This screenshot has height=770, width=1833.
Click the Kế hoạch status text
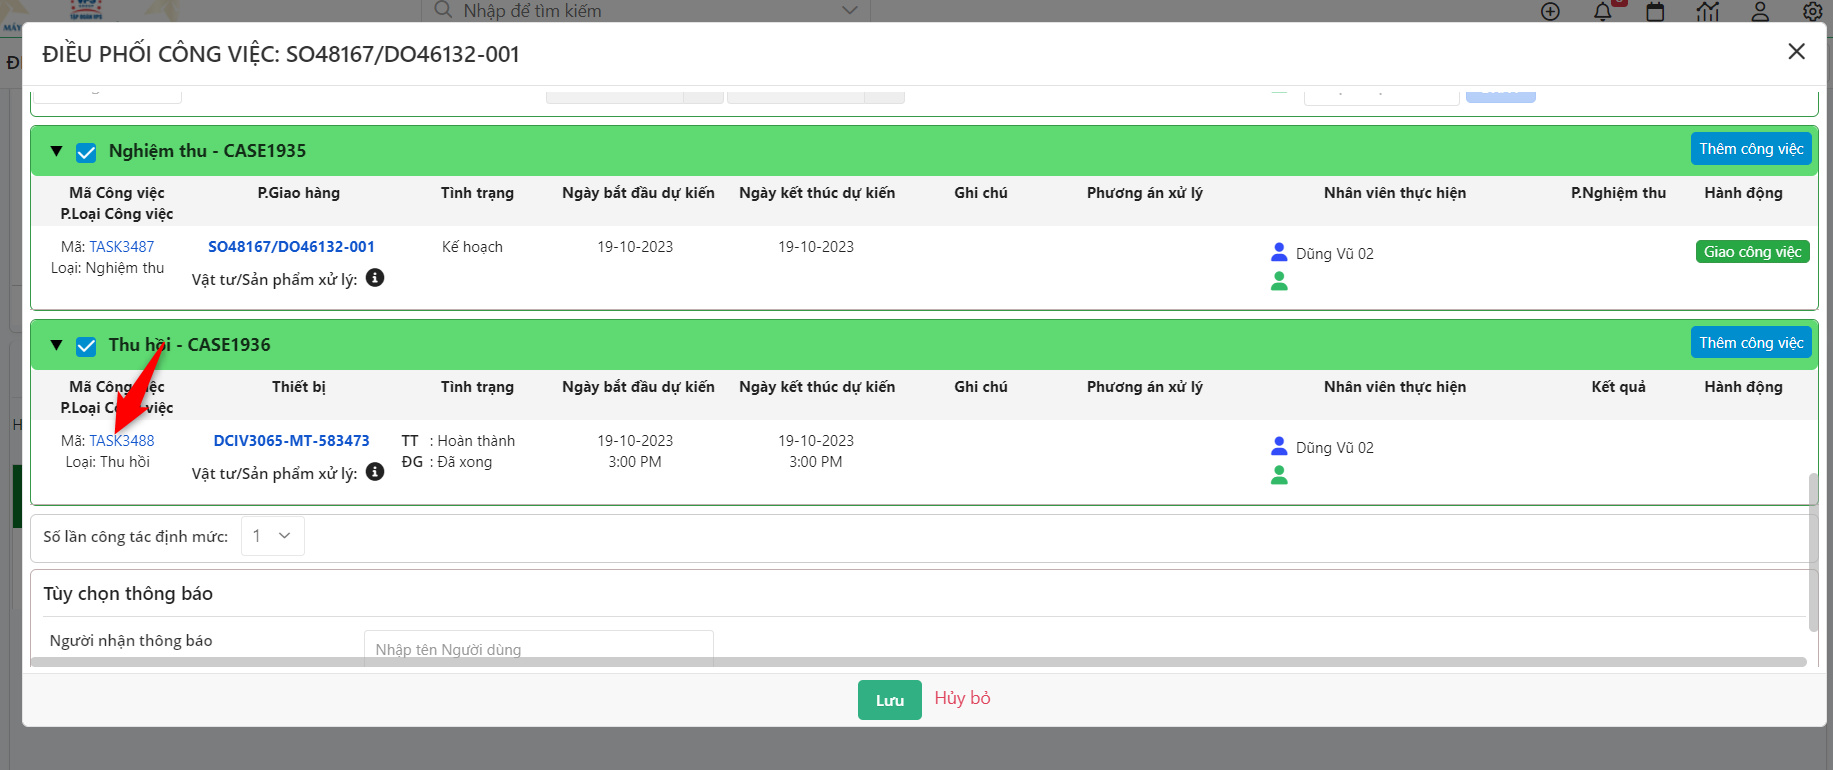pos(472,247)
